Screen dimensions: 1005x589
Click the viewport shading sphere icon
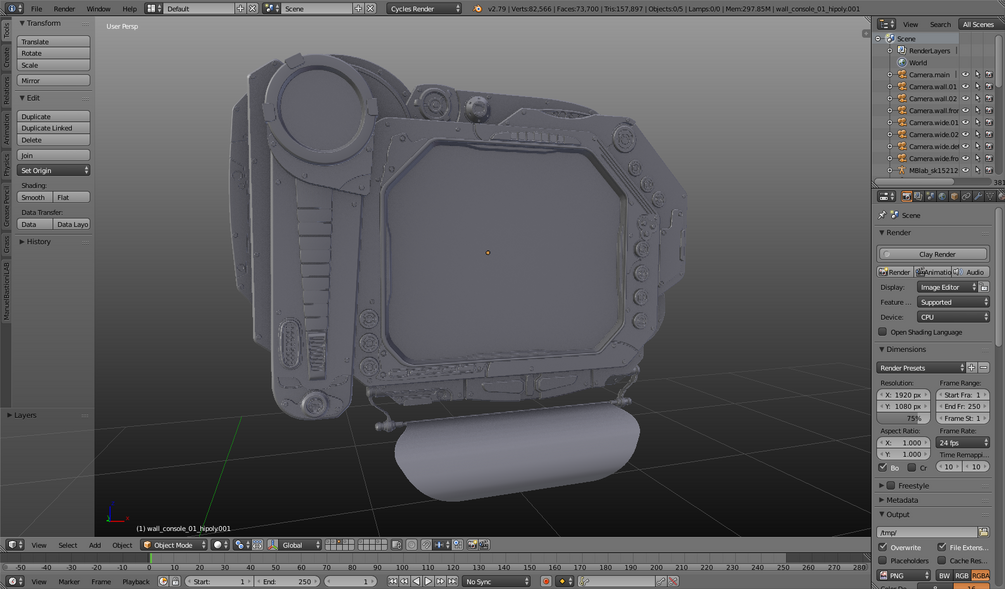(221, 545)
